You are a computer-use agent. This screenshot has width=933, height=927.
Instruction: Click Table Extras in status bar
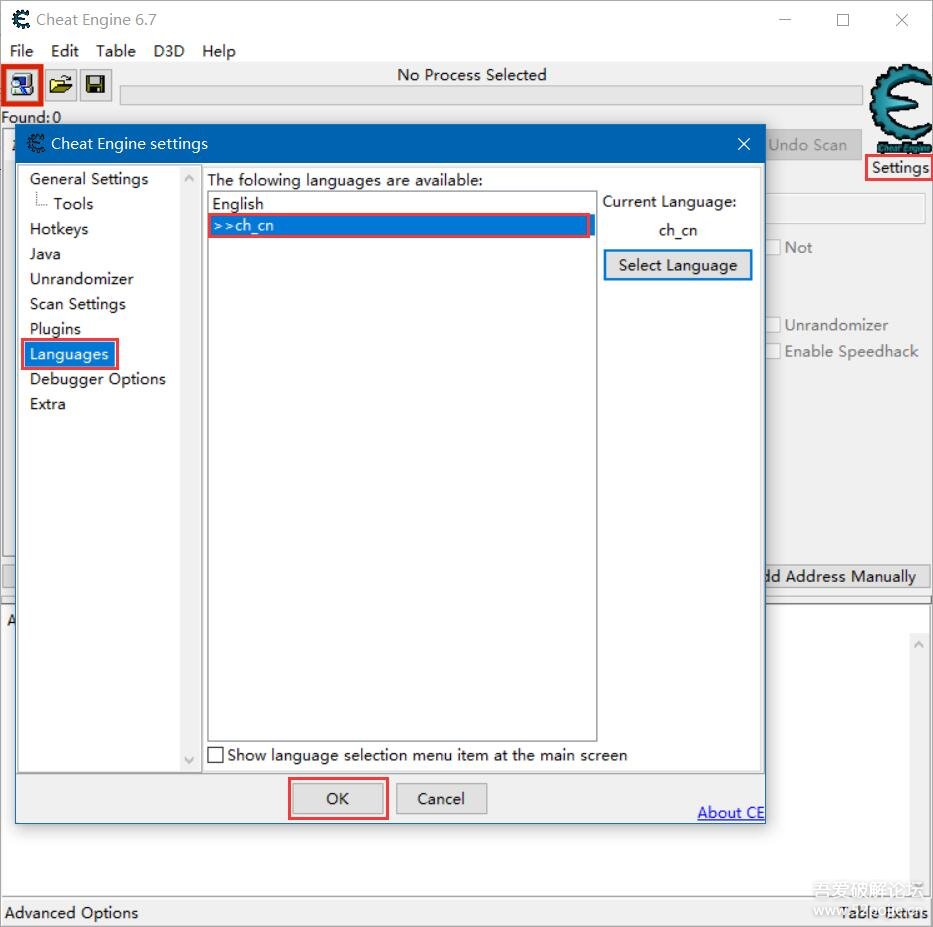(884, 913)
